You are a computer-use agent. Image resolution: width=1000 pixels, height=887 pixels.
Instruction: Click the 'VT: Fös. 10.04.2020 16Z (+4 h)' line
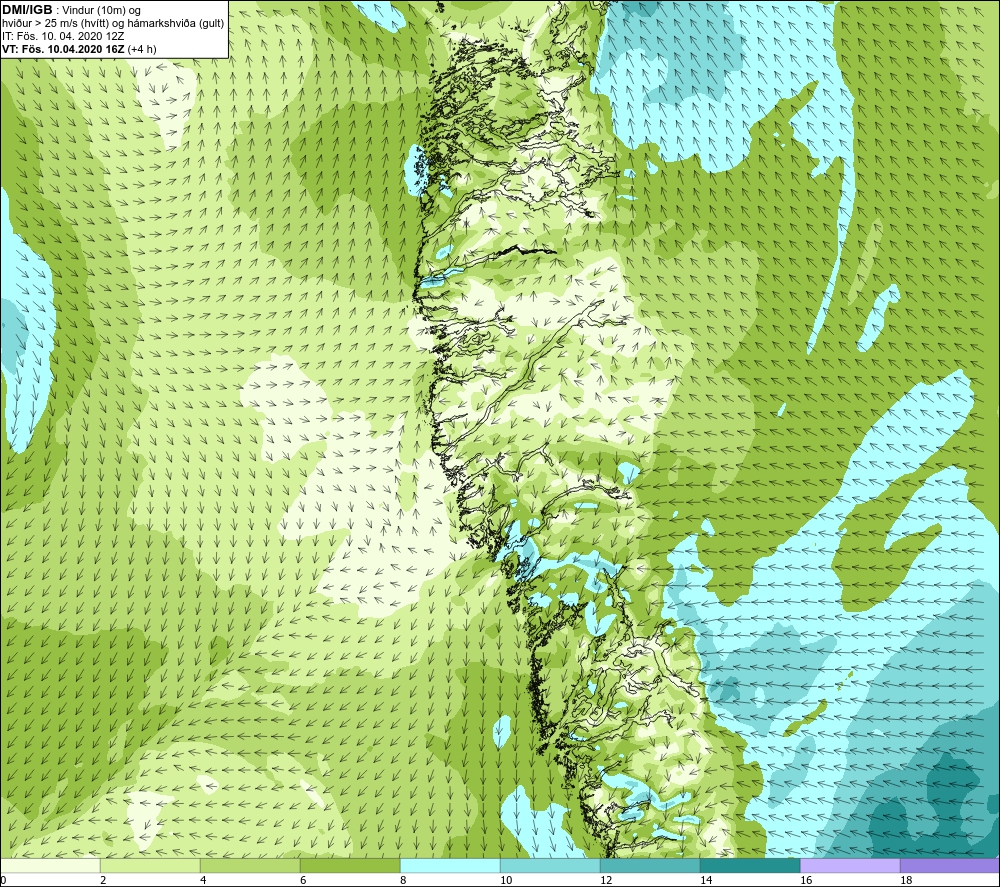(x=79, y=48)
